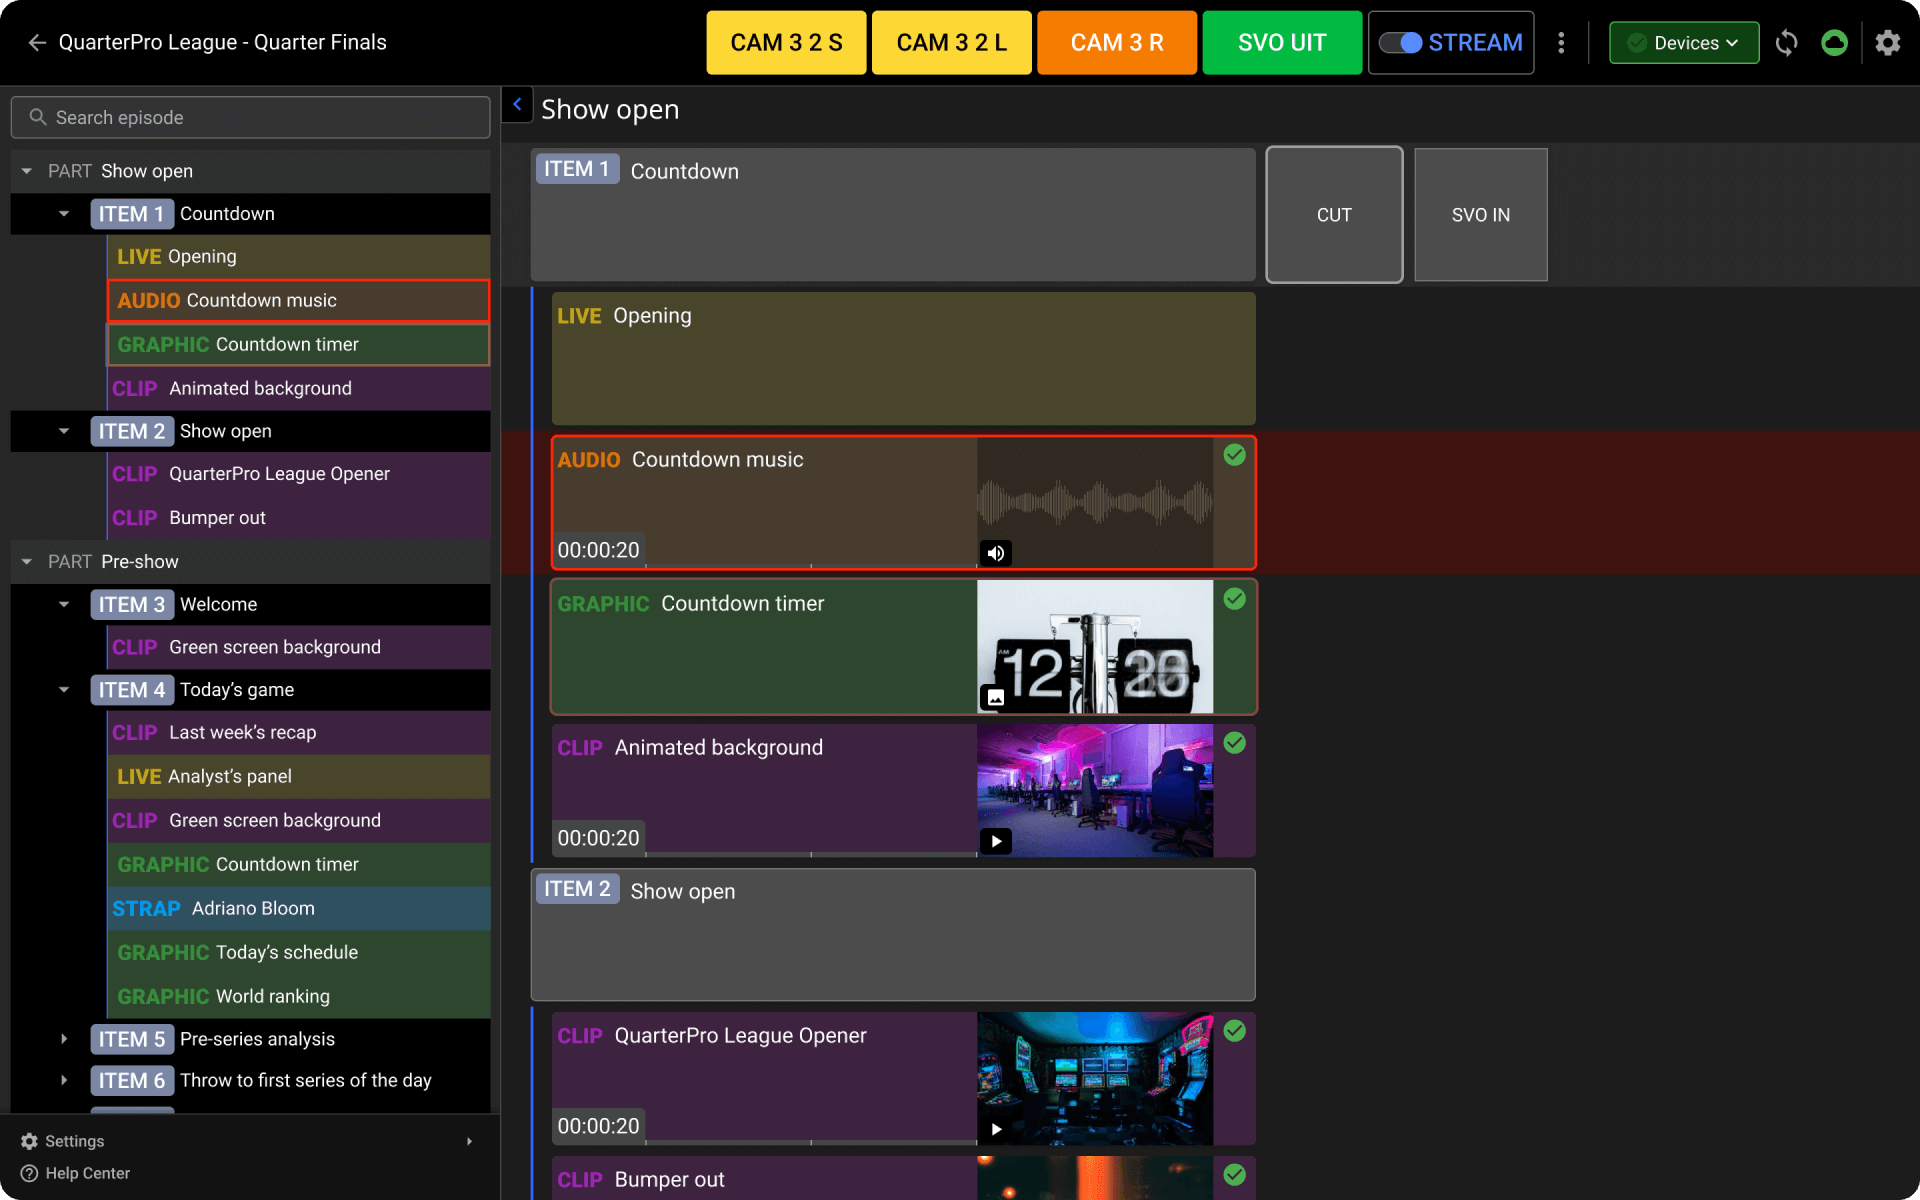Click the back arrow next to the episode title
Viewport: 1920px width, 1200px height.
tap(37, 42)
